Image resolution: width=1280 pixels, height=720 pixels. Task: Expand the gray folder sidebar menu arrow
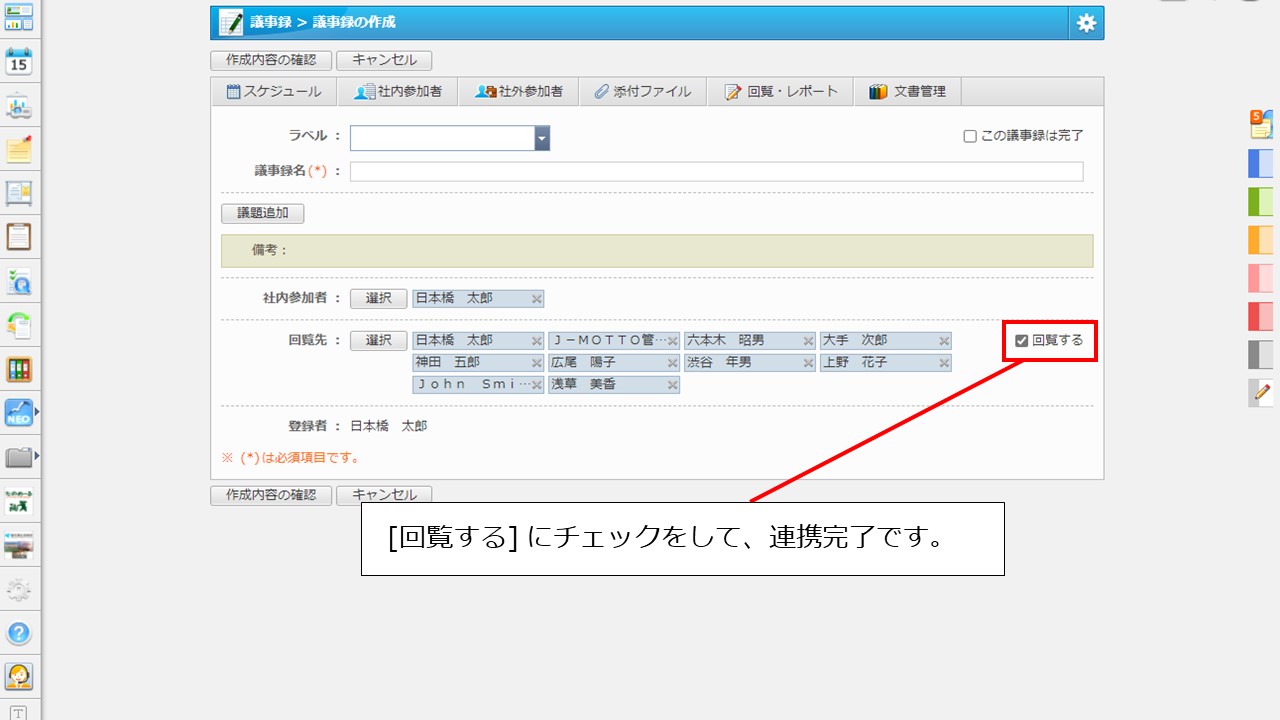click(x=37, y=456)
